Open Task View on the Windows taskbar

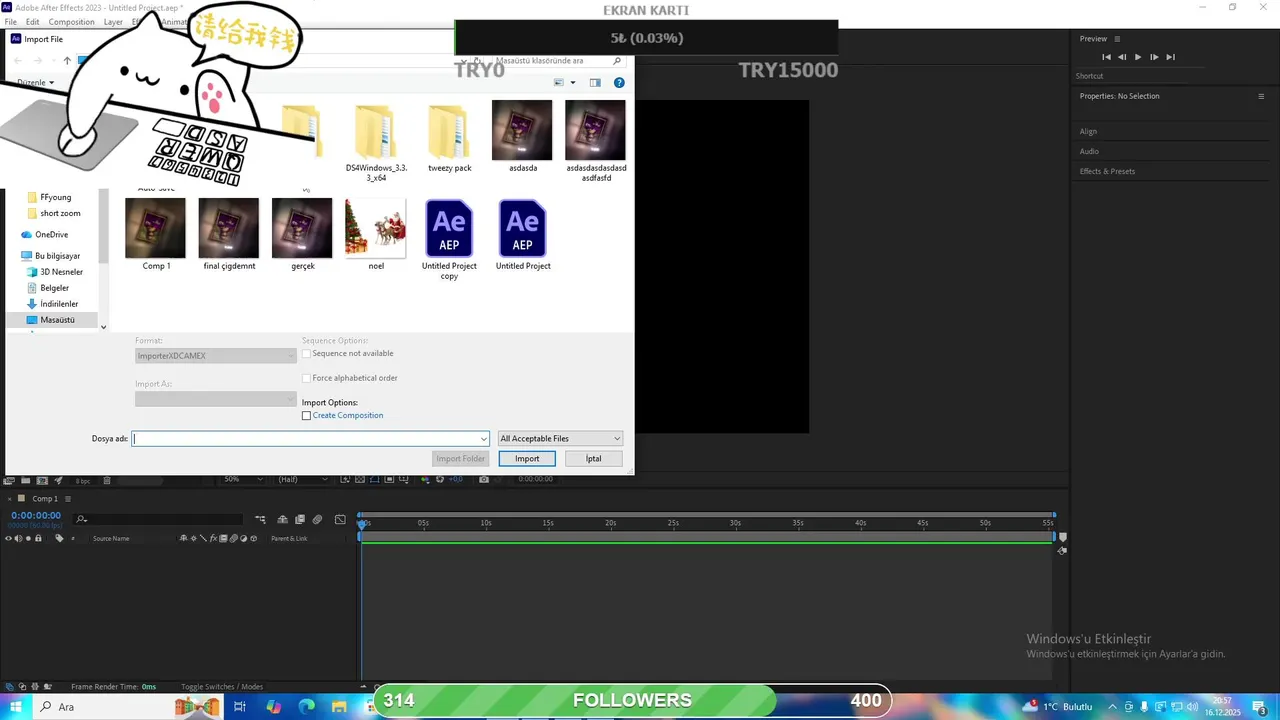click(240, 707)
